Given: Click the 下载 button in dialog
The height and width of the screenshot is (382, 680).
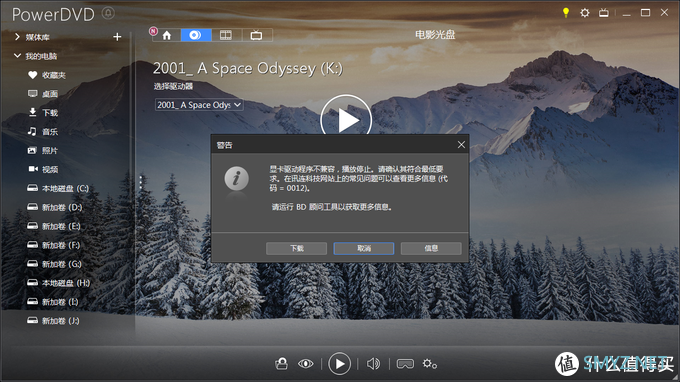Looking at the screenshot, I should (x=297, y=248).
